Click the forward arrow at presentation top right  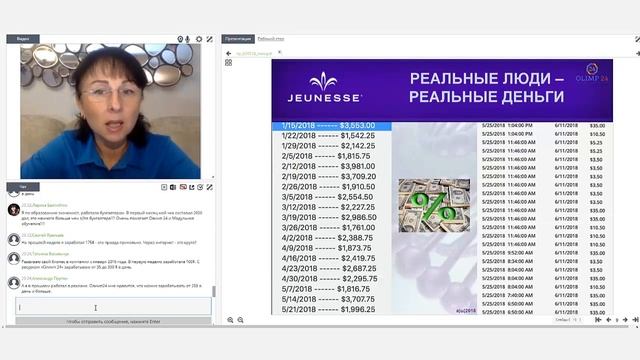tap(638, 53)
